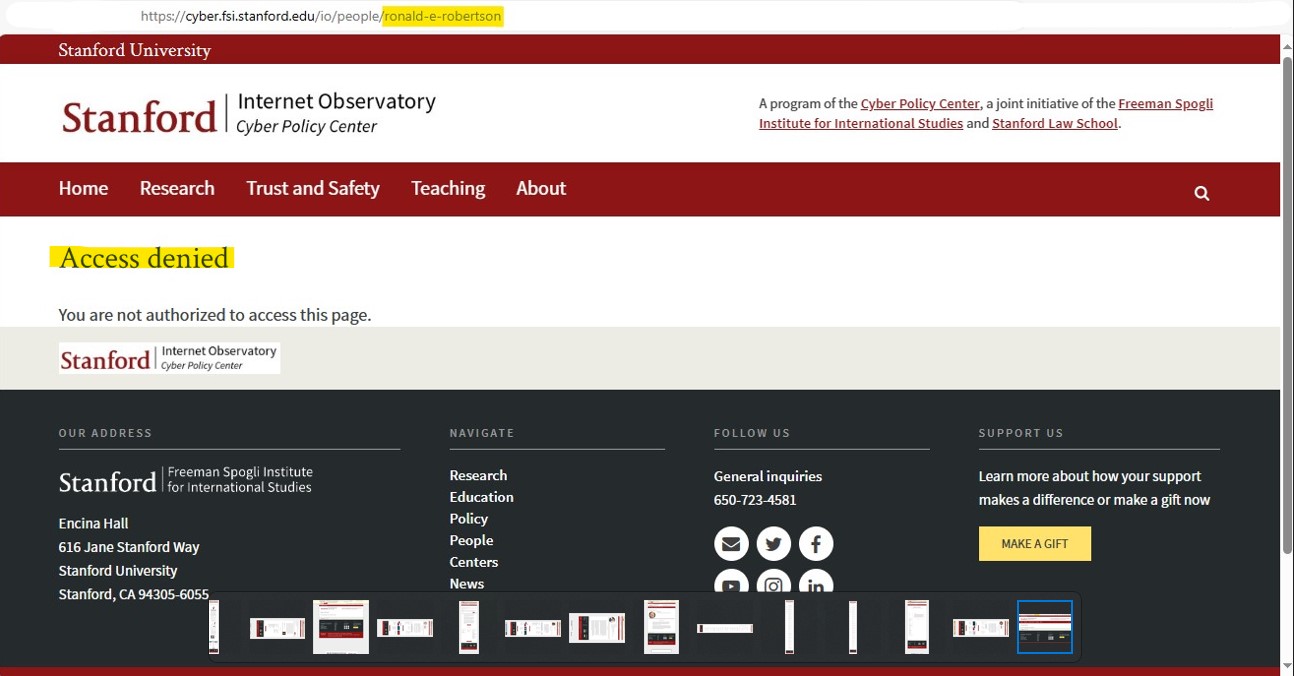Open the site search magnifier icon
Image resolution: width=1294 pixels, height=676 pixels.
pyautogui.click(x=1202, y=193)
